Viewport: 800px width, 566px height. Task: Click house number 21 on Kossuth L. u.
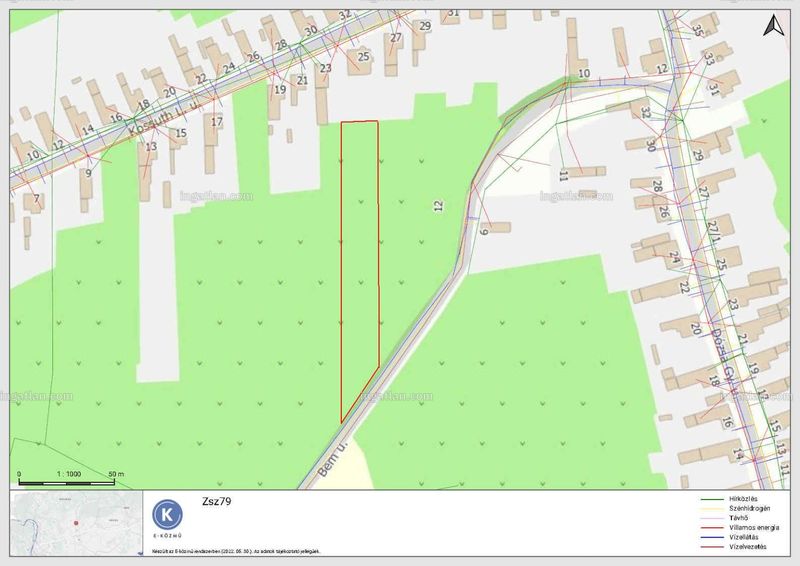303,80
